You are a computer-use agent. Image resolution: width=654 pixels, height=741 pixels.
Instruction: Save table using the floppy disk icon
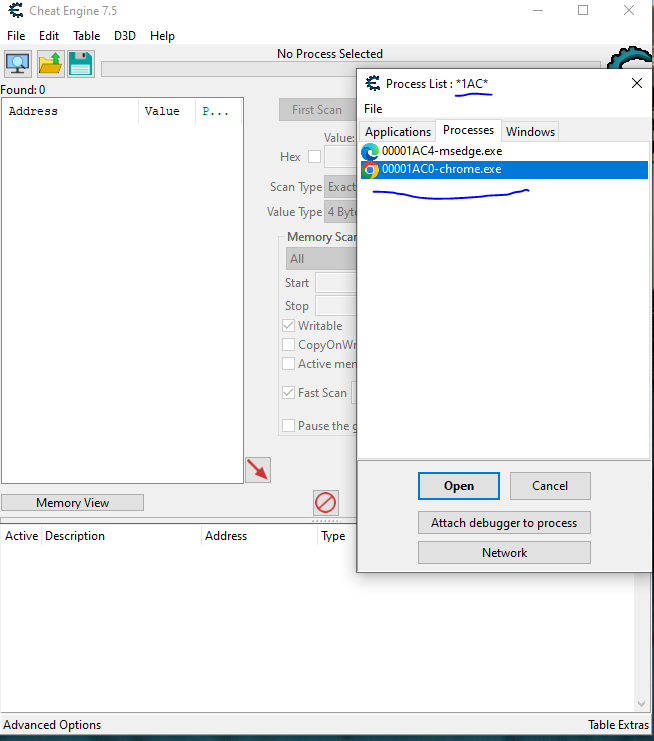(81, 64)
